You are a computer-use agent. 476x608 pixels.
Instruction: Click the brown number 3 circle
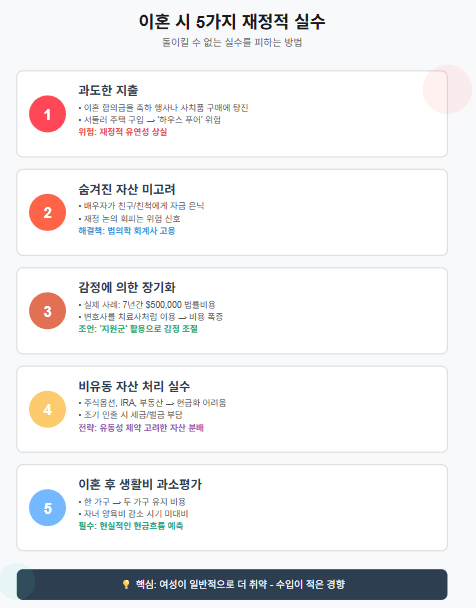tap(47, 311)
